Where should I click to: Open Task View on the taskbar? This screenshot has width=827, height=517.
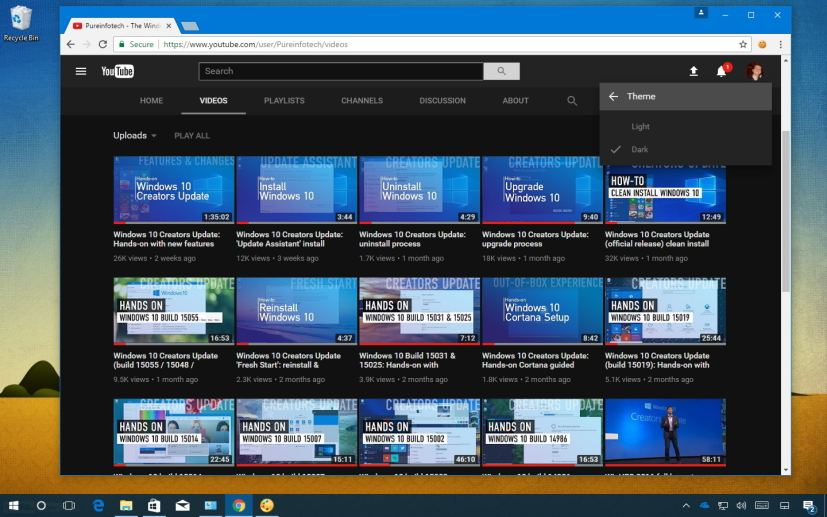(x=69, y=505)
